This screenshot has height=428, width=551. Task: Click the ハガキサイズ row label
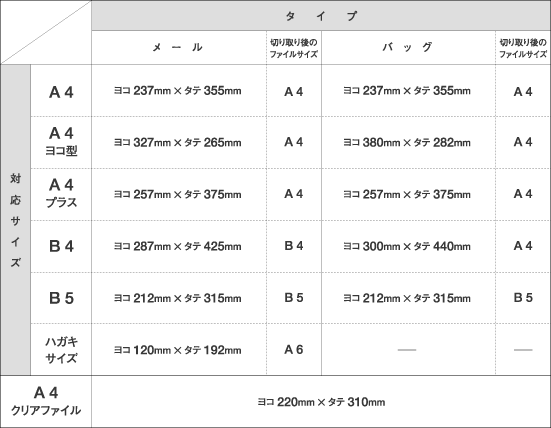pyautogui.click(x=61, y=350)
